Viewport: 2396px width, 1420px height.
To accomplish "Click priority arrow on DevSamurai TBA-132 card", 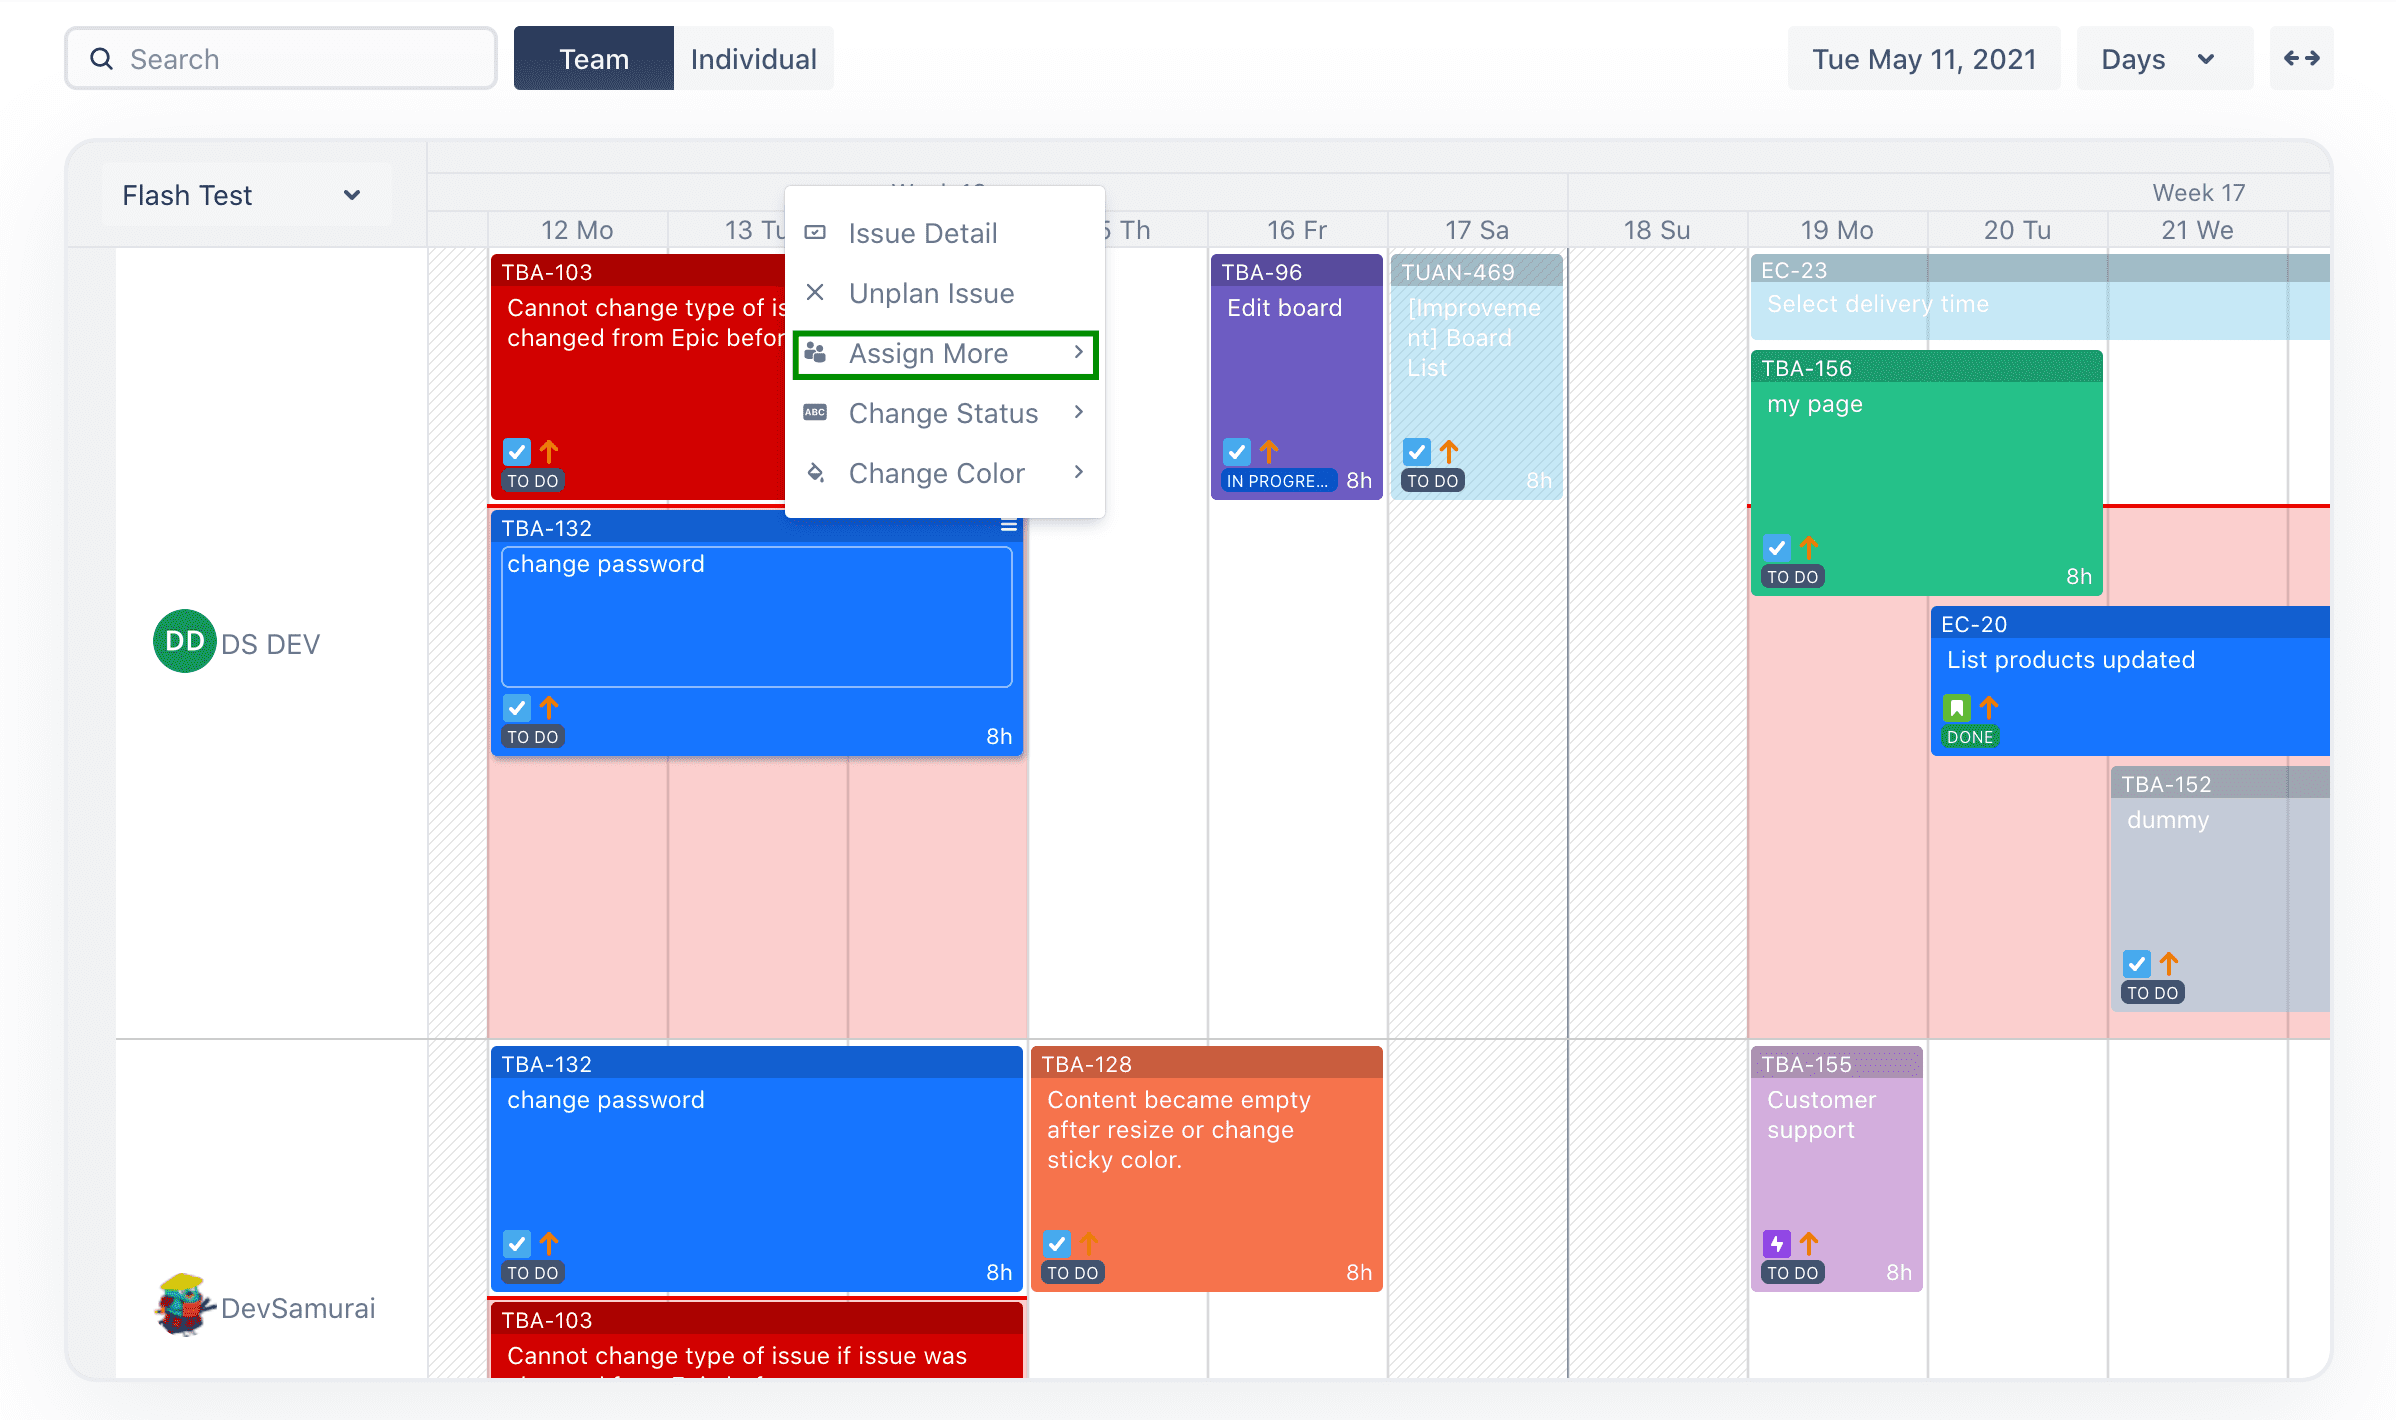I will pyautogui.click(x=549, y=1244).
